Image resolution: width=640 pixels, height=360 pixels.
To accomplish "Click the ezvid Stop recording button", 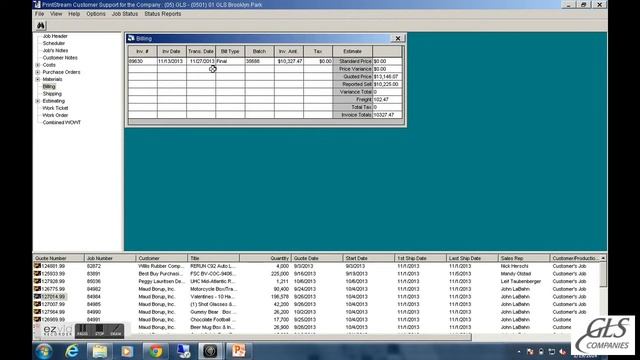I will 99,331.
